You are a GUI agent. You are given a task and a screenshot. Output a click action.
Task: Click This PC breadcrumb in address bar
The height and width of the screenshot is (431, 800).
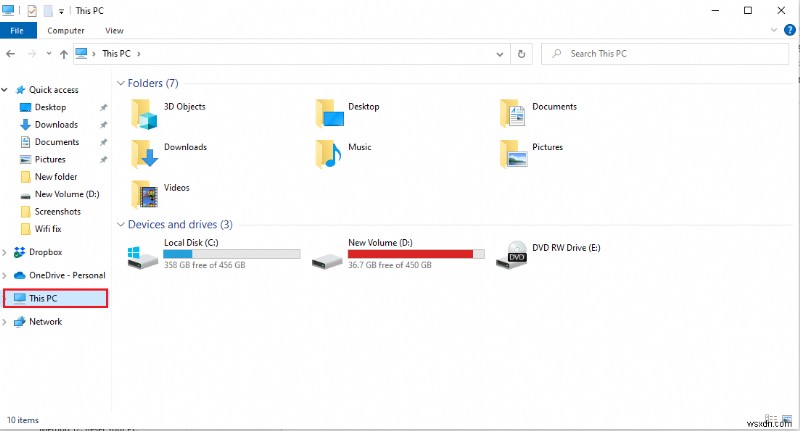pos(116,54)
